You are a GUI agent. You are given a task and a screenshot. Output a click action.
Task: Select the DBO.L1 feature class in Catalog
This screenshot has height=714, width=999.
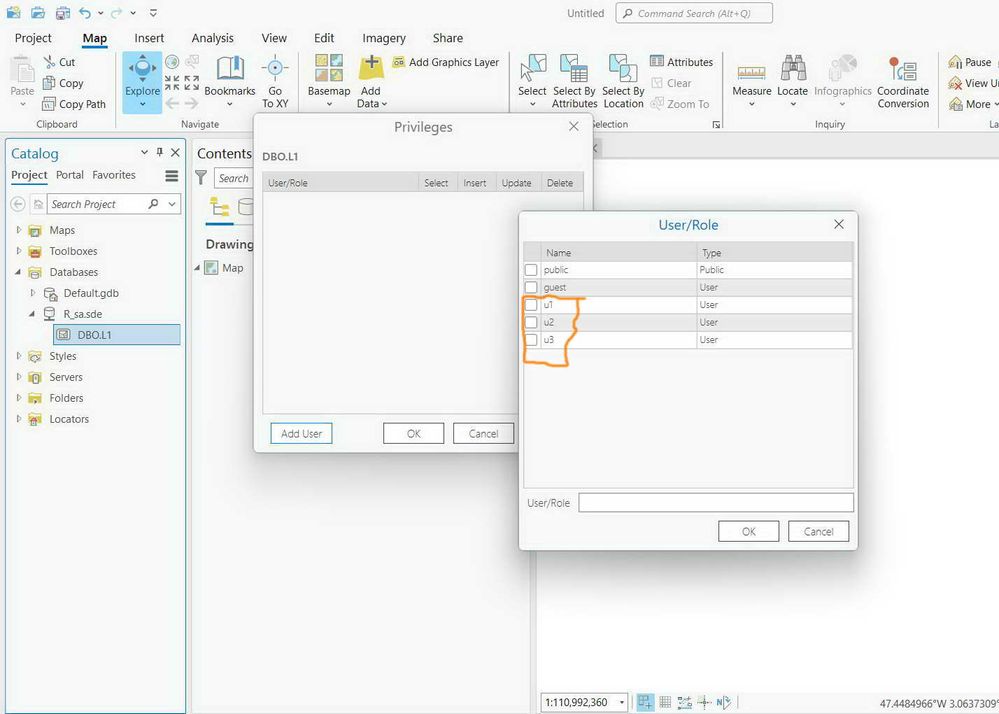(x=117, y=335)
